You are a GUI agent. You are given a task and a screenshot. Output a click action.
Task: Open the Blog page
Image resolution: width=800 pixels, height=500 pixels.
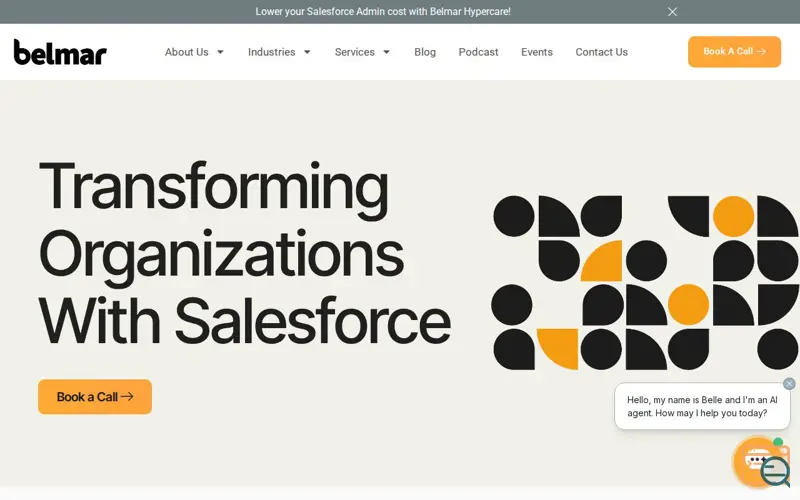tap(425, 52)
